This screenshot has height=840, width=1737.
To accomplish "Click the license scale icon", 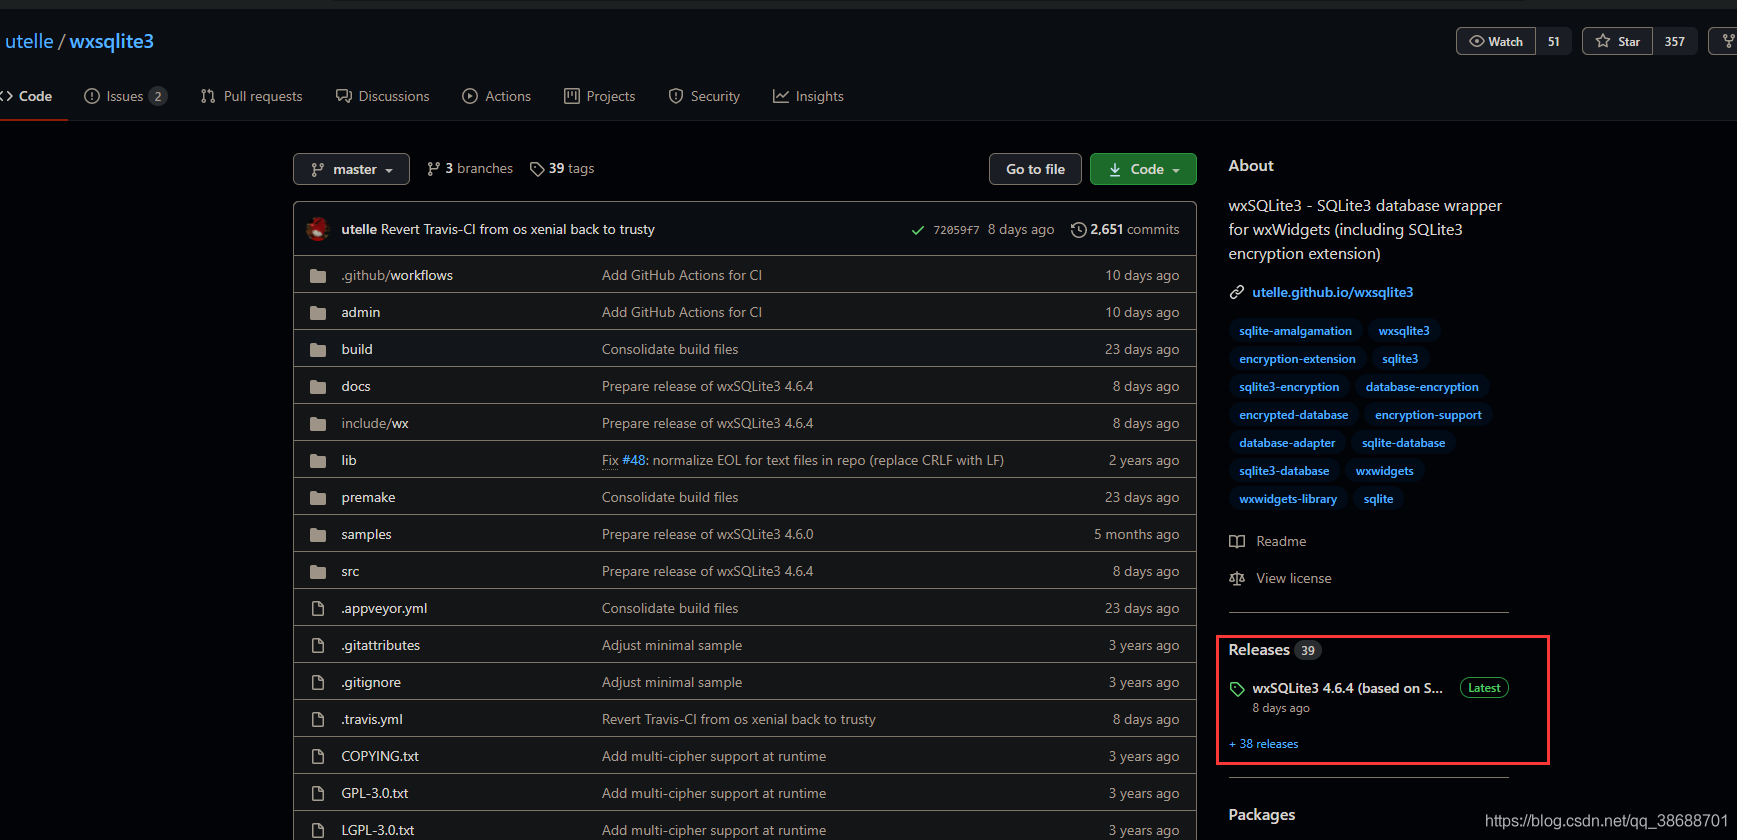I will tap(1237, 578).
